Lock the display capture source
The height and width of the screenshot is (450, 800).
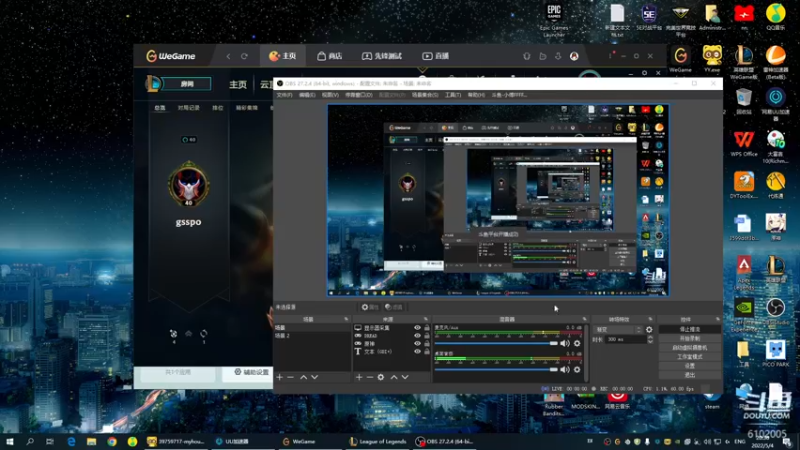pos(427,328)
